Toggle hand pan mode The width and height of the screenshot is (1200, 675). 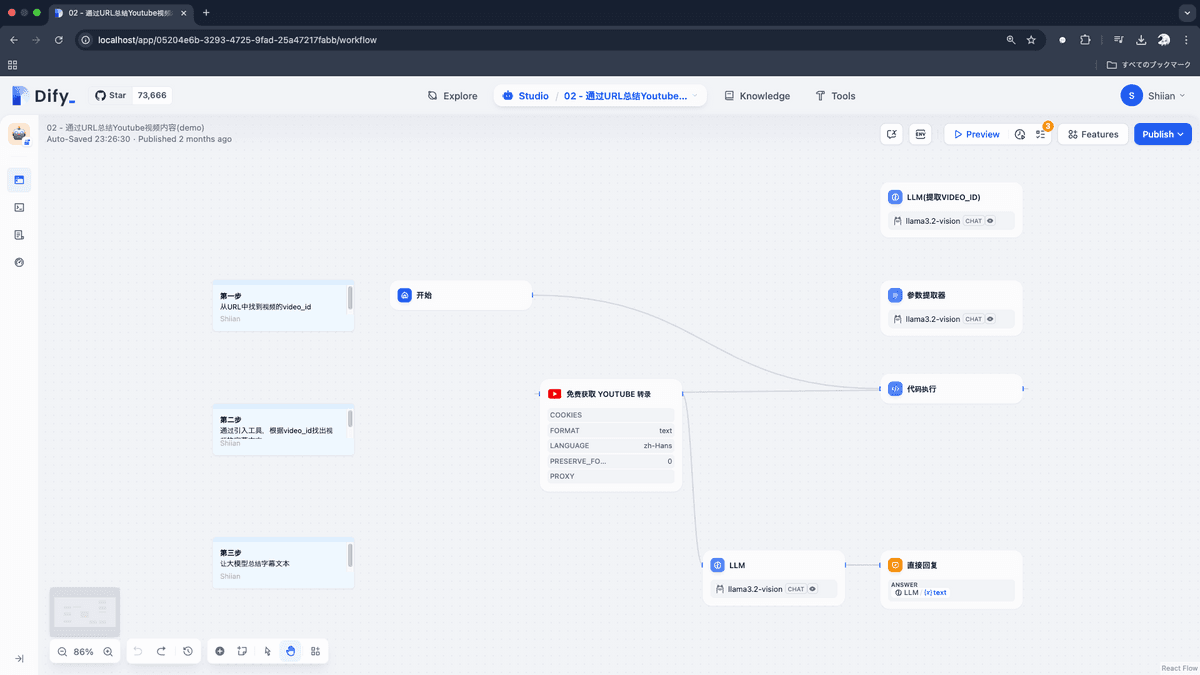pyautogui.click(x=291, y=651)
